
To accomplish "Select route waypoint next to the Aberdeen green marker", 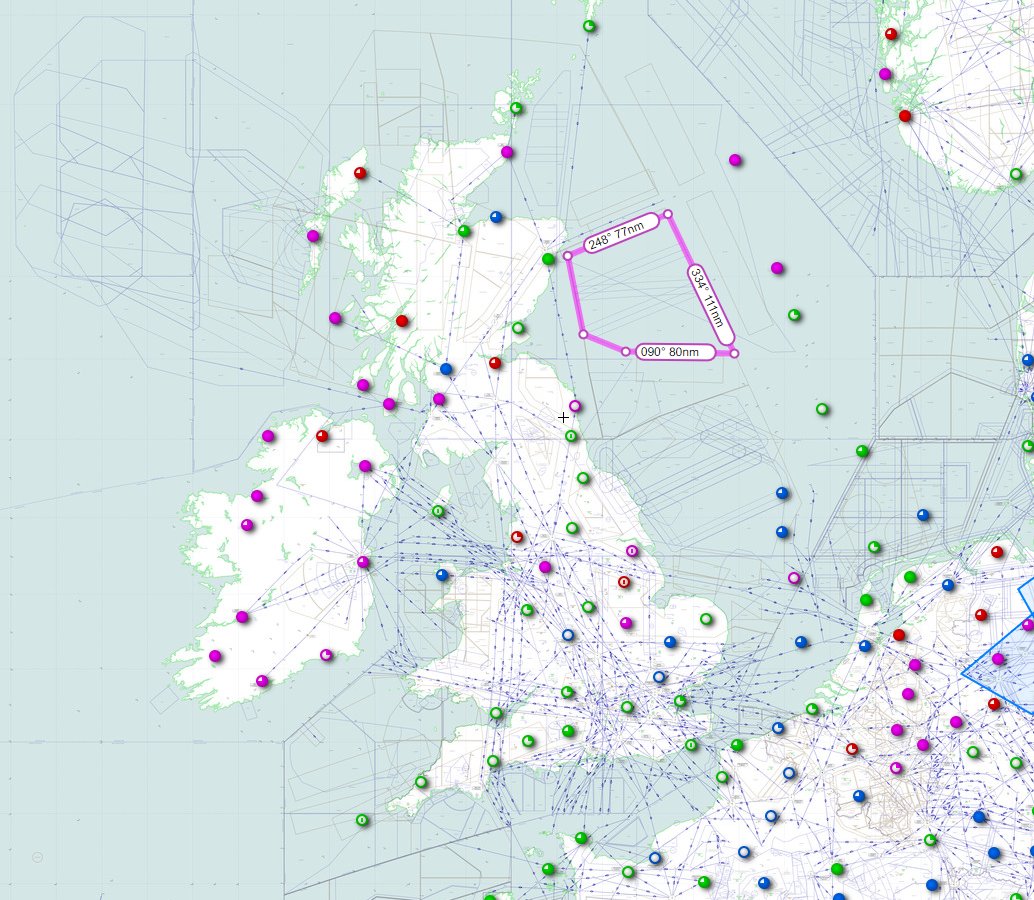I will click(567, 256).
